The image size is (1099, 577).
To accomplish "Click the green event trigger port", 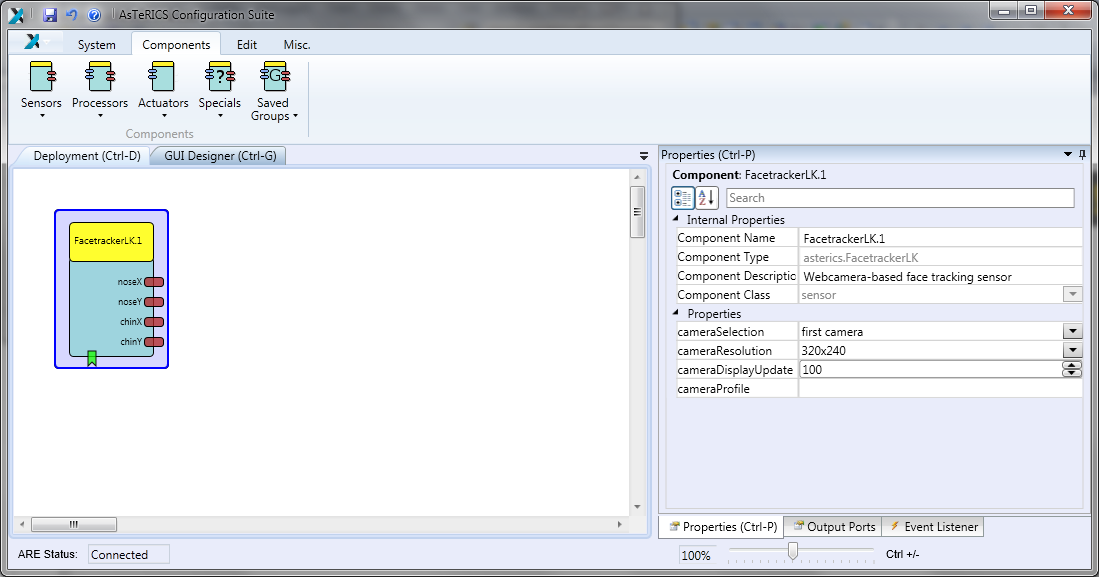I will point(92,358).
